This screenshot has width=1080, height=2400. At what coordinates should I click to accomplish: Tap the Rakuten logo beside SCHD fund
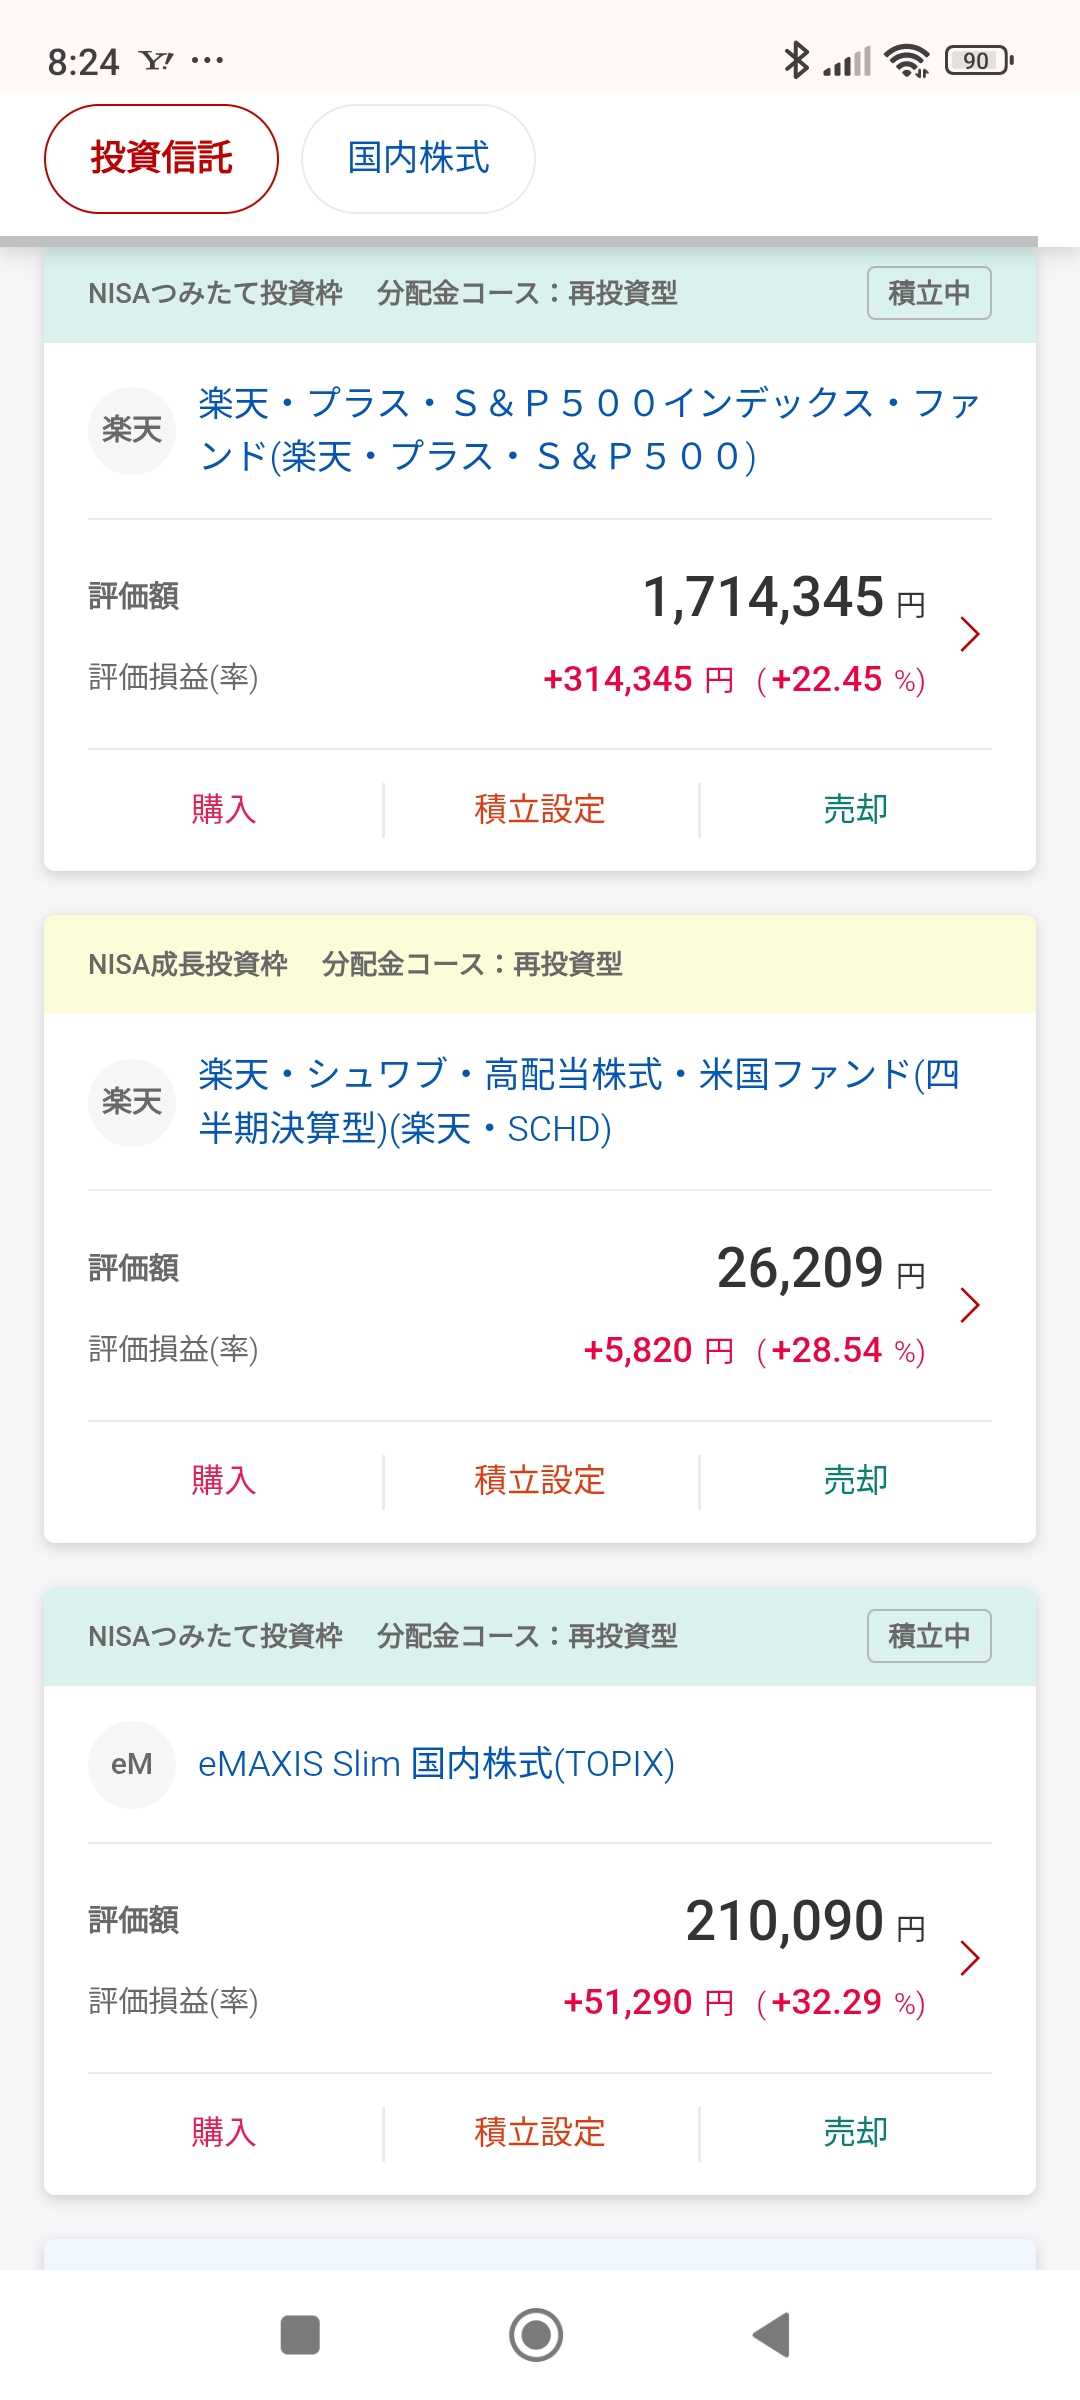(132, 1102)
